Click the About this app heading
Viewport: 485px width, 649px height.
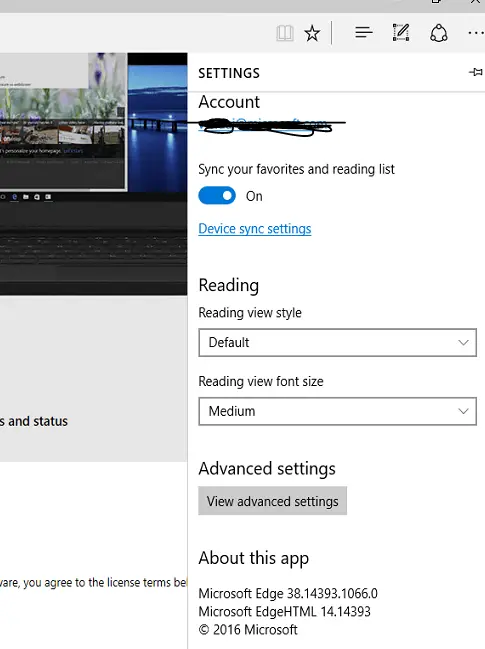click(253, 558)
